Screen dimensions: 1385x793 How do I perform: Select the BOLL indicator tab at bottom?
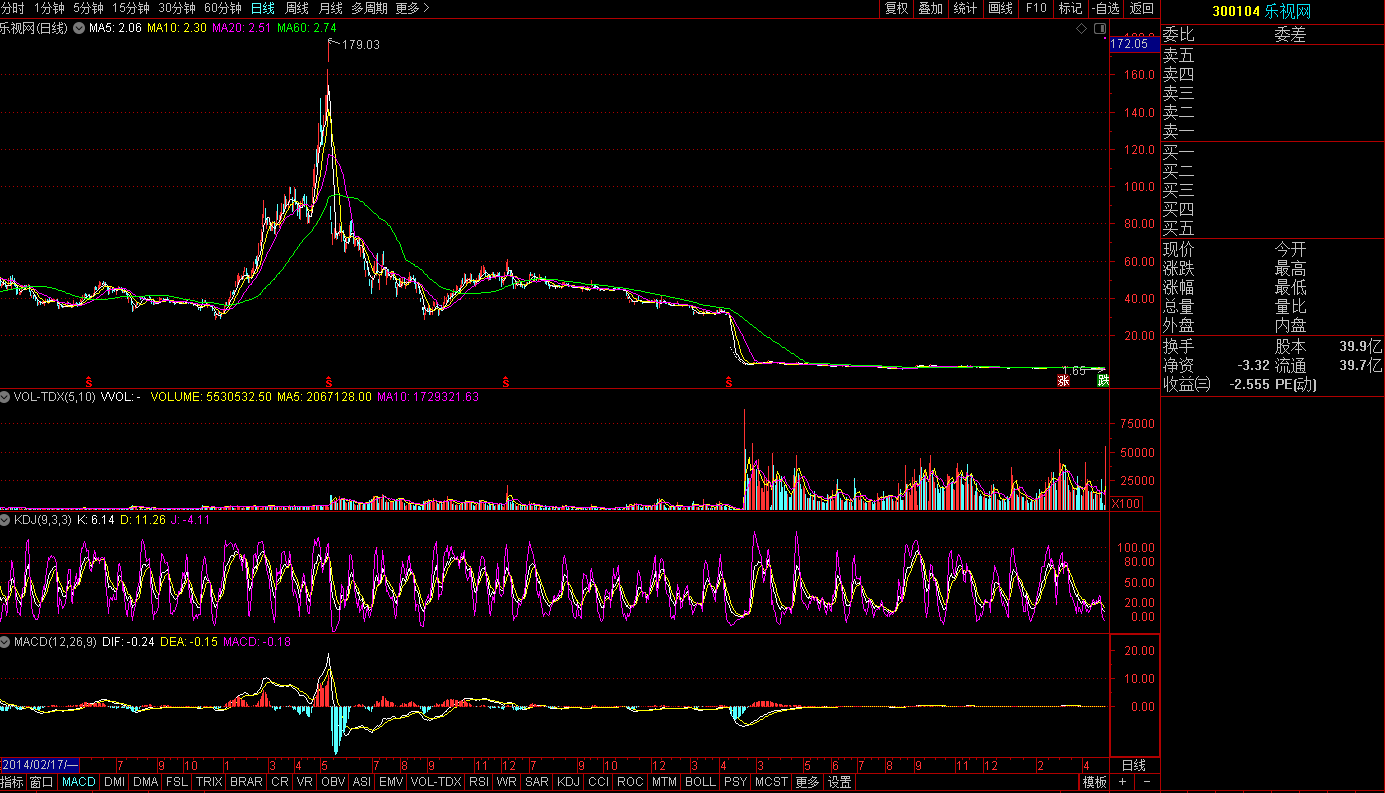click(x=700, y=782)
